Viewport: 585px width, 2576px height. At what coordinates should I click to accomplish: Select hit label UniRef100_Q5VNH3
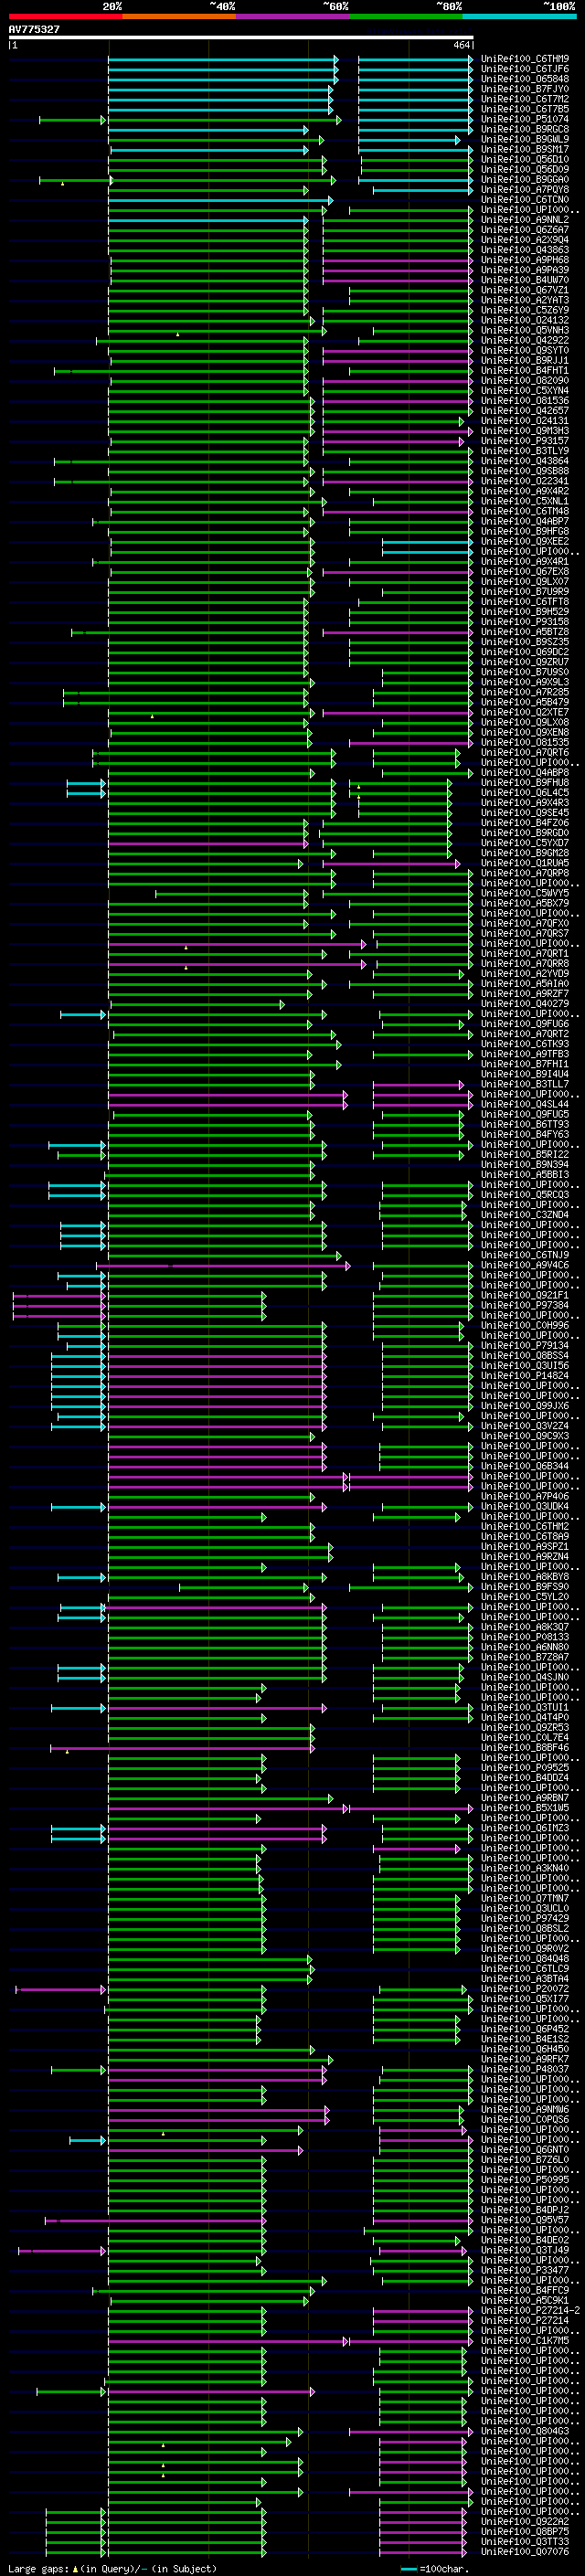pos(525,330)
